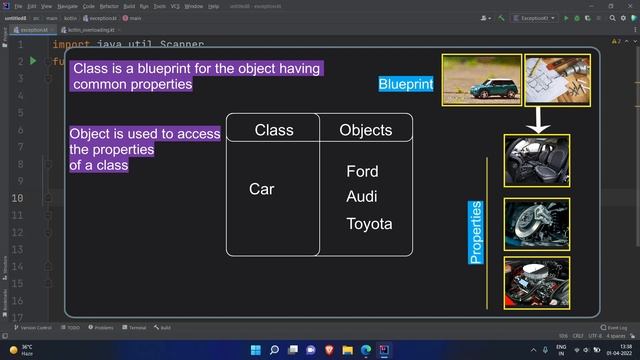Open the Problems tool window
Viewport: 640px width, 360px height.
(x=101, y=327)
